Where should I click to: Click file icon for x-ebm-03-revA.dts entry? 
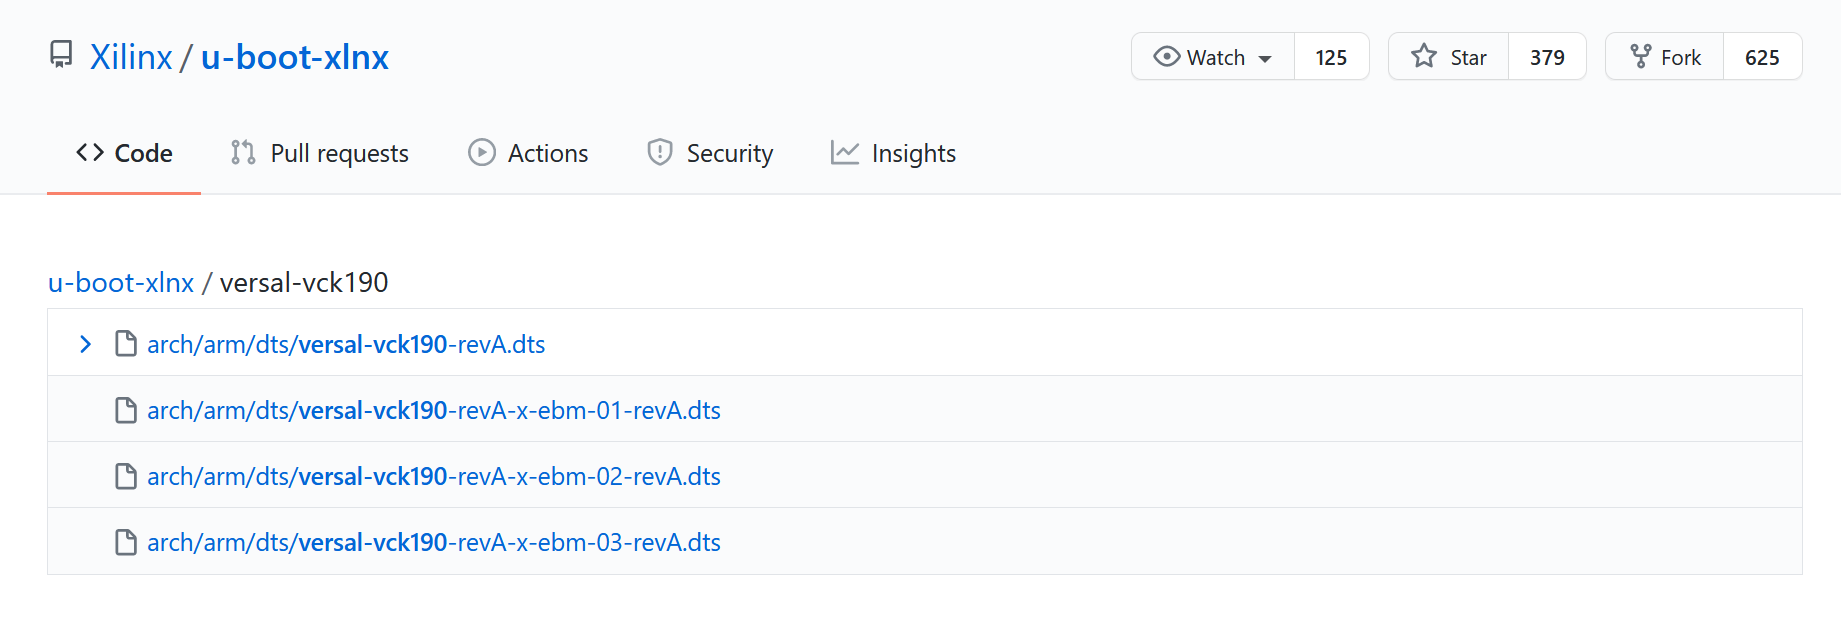click(x=126, y=542)
